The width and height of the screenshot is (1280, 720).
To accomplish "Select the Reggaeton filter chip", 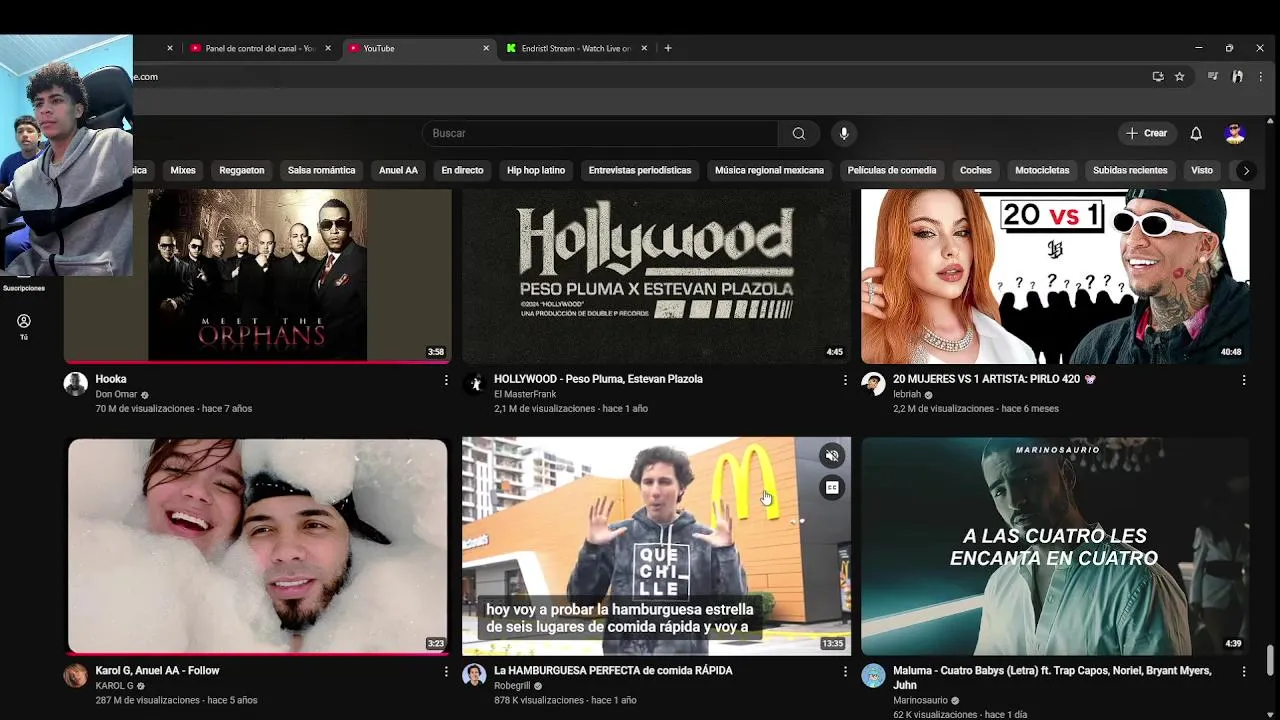I will (242, 170).
